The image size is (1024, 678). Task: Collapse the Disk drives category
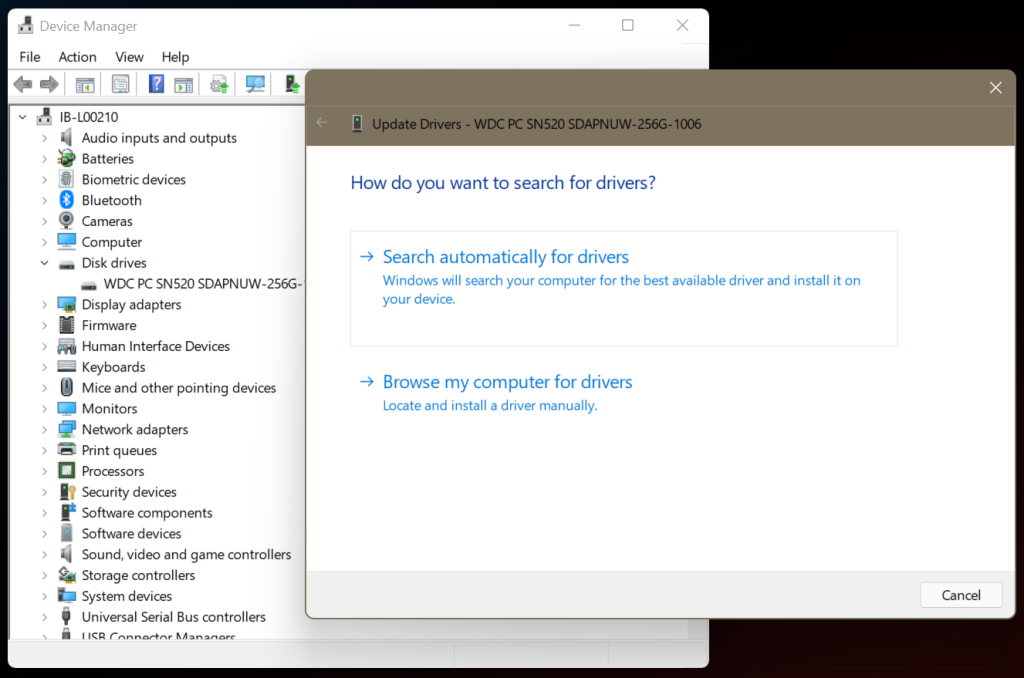coord(44,263)
